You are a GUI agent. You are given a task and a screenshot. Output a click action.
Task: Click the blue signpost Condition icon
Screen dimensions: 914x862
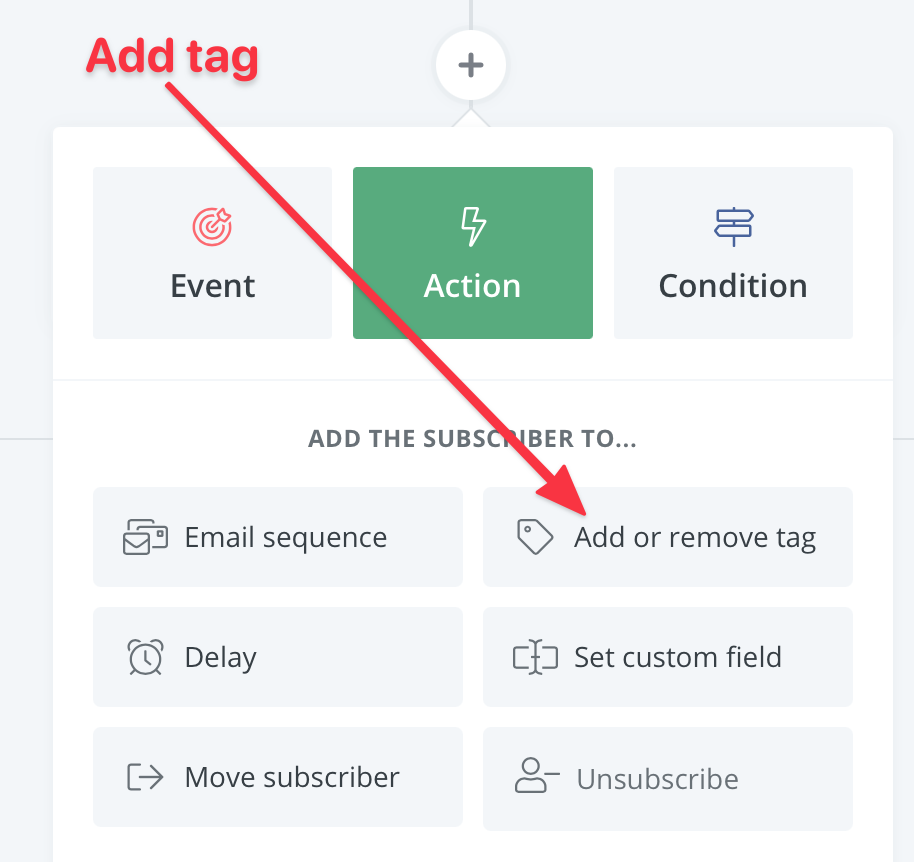pos(733,227)
